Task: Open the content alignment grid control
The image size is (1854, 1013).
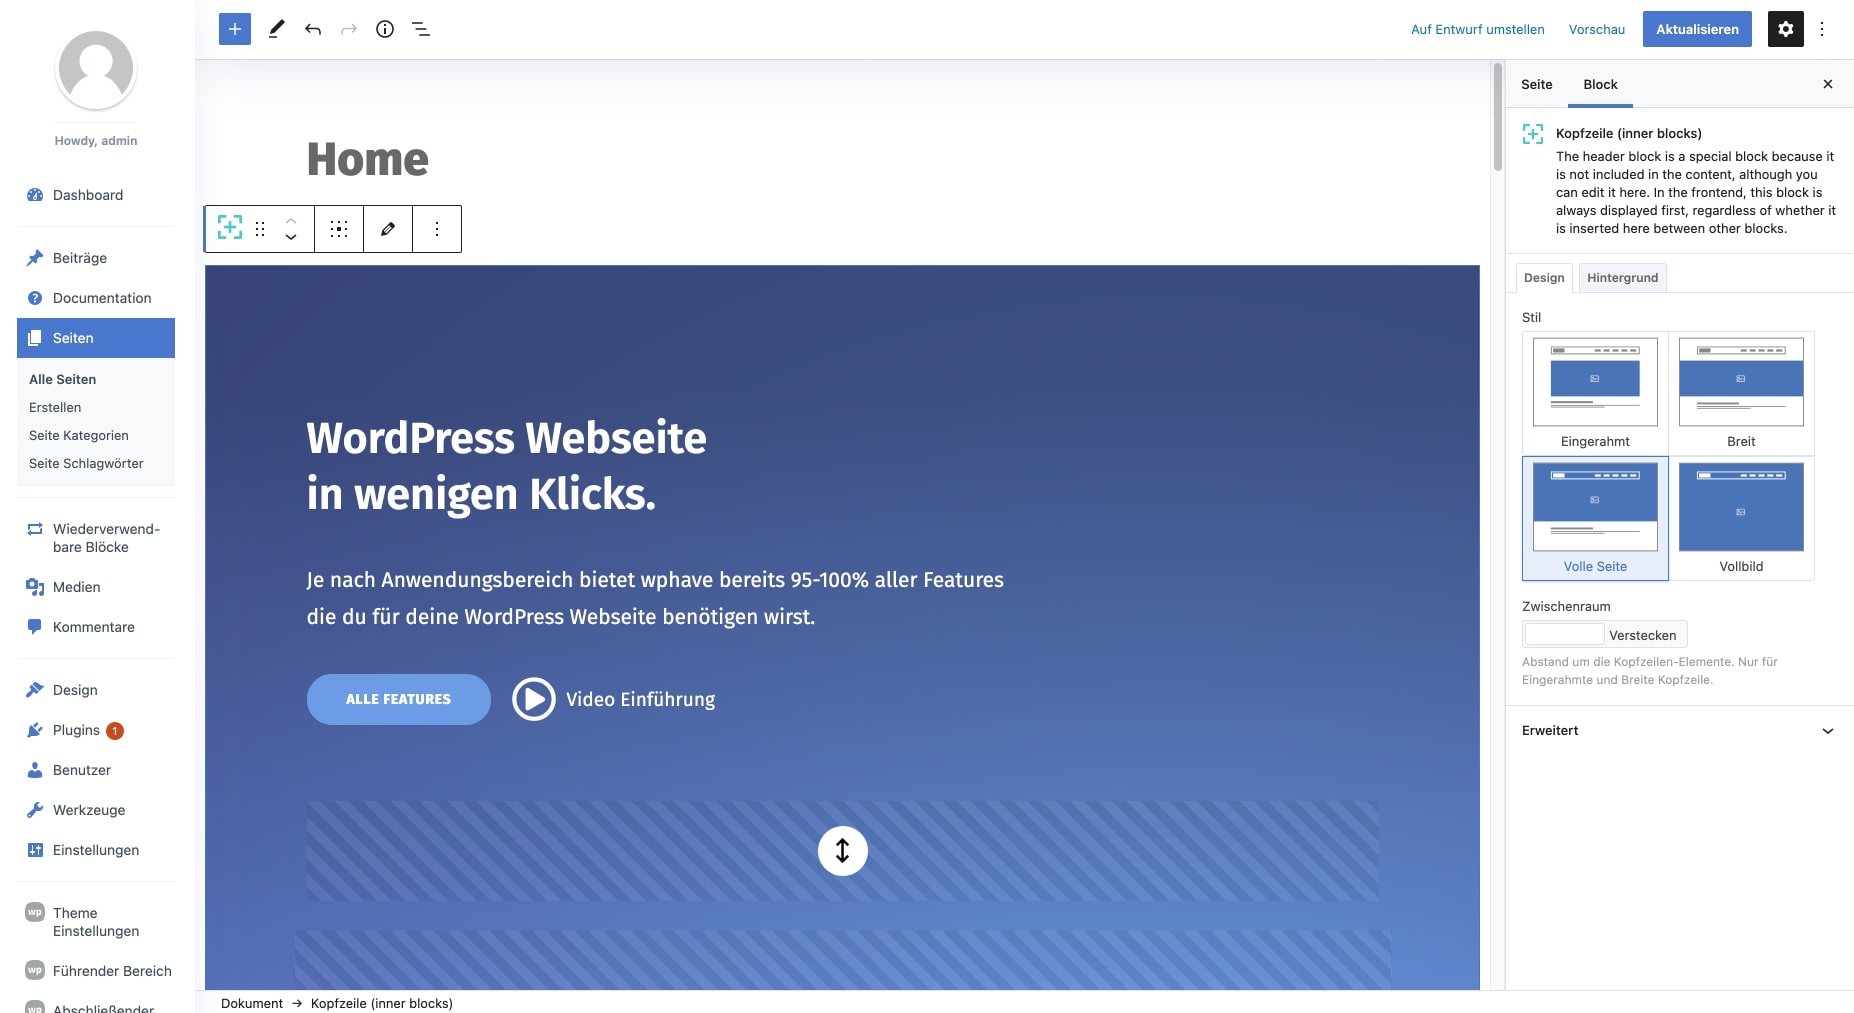Action: tap(339, 228)
